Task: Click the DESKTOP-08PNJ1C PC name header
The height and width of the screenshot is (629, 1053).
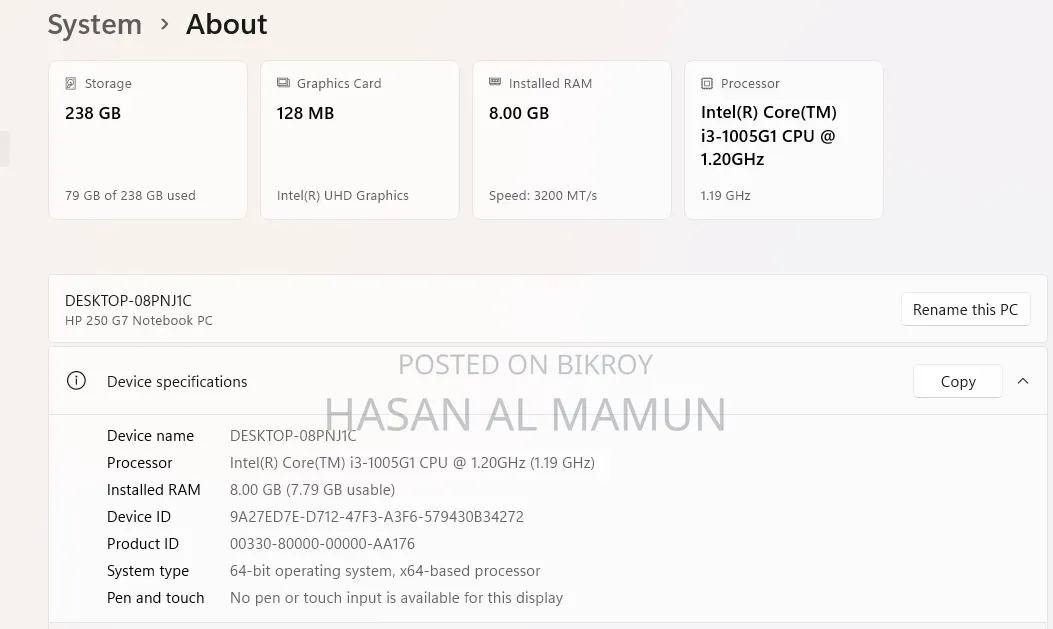Action: coord(128,301)
